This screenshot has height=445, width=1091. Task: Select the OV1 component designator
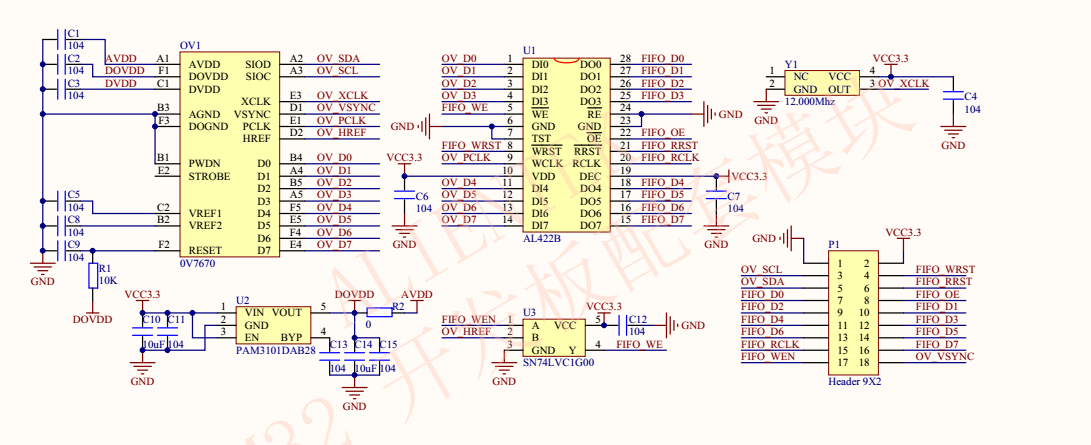(190, 45)
